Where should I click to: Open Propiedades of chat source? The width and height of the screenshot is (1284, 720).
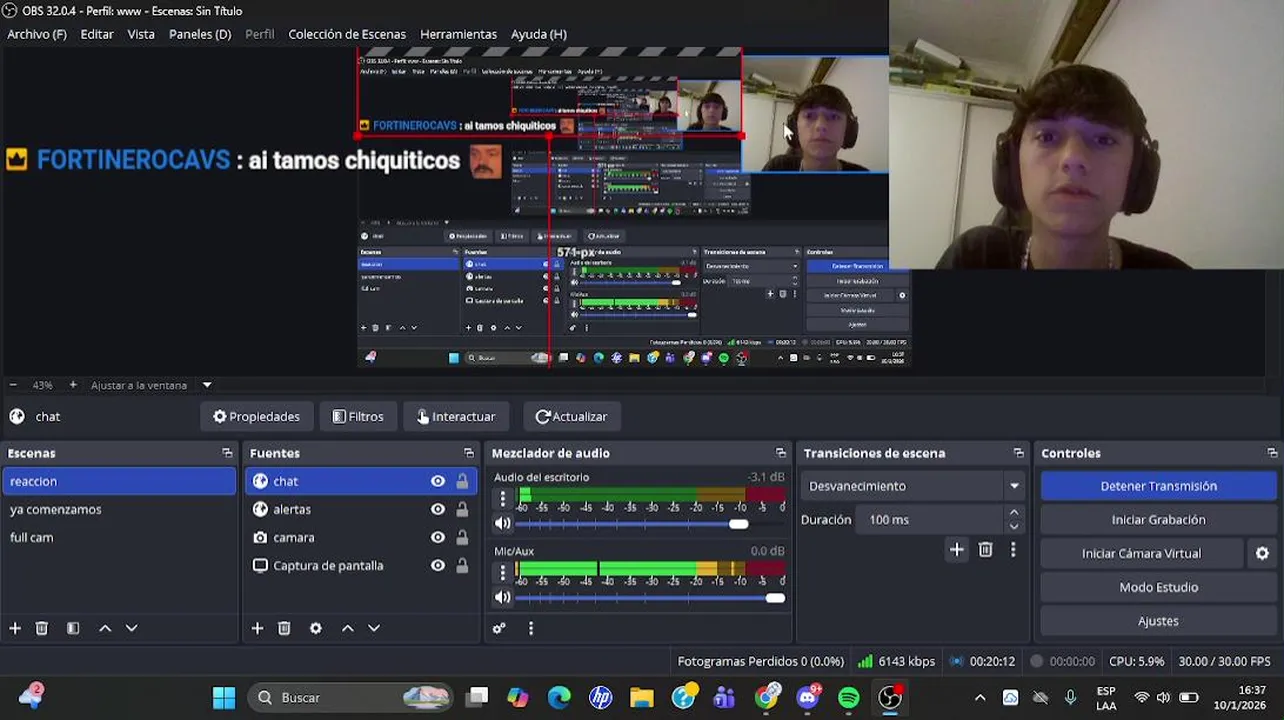pyautogui.click(x=256, y=417)
